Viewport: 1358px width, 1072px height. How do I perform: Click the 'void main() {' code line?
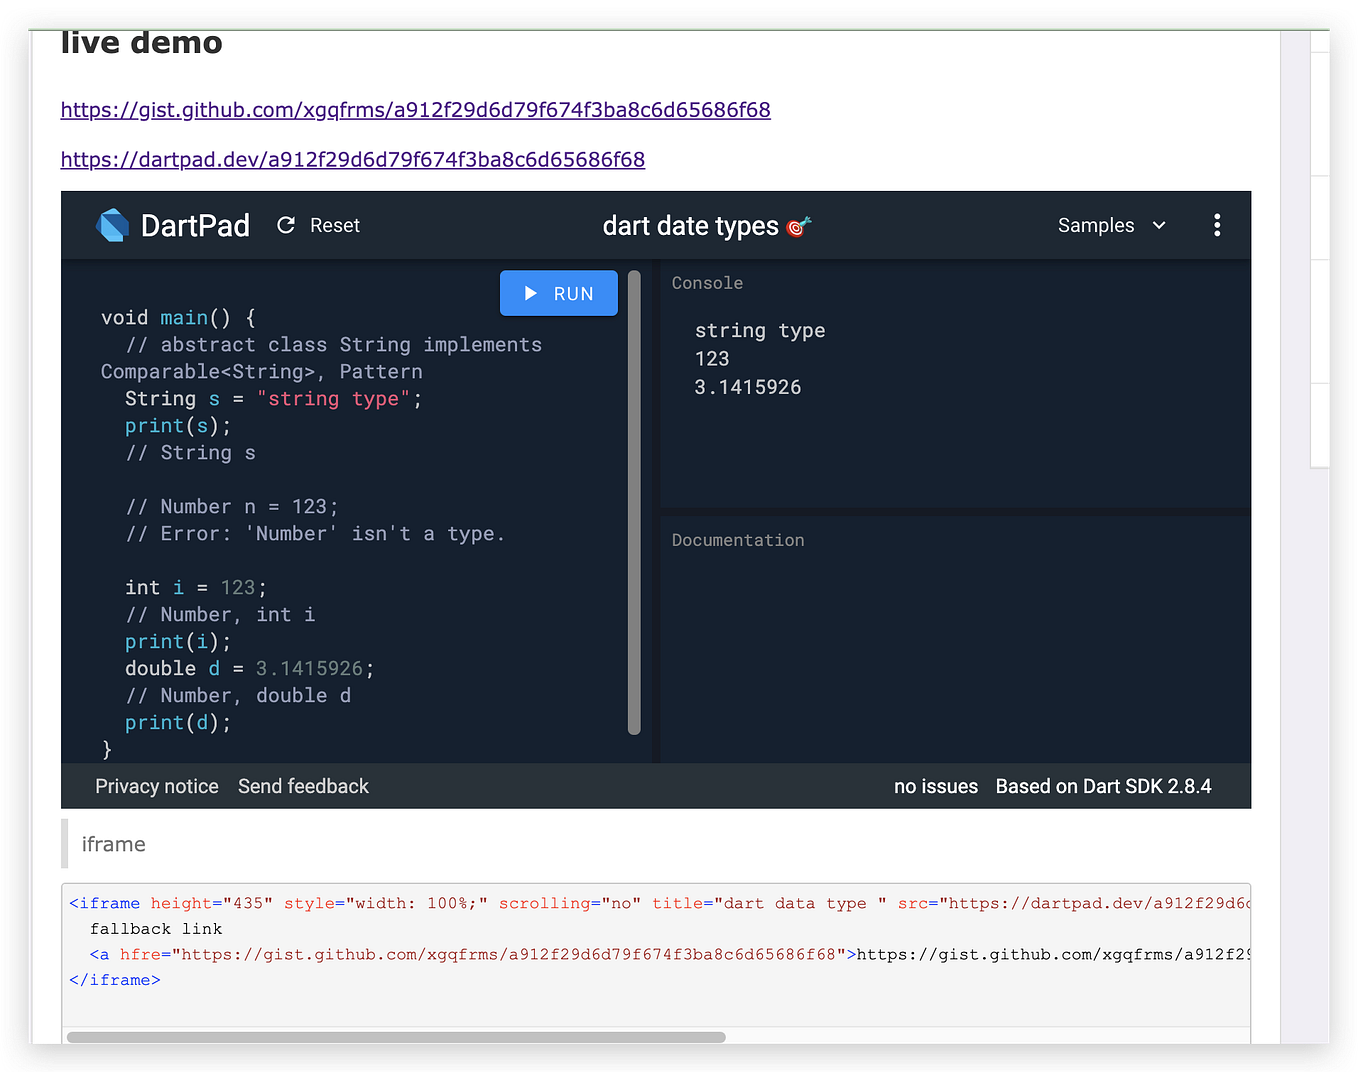tap(178, 318)
